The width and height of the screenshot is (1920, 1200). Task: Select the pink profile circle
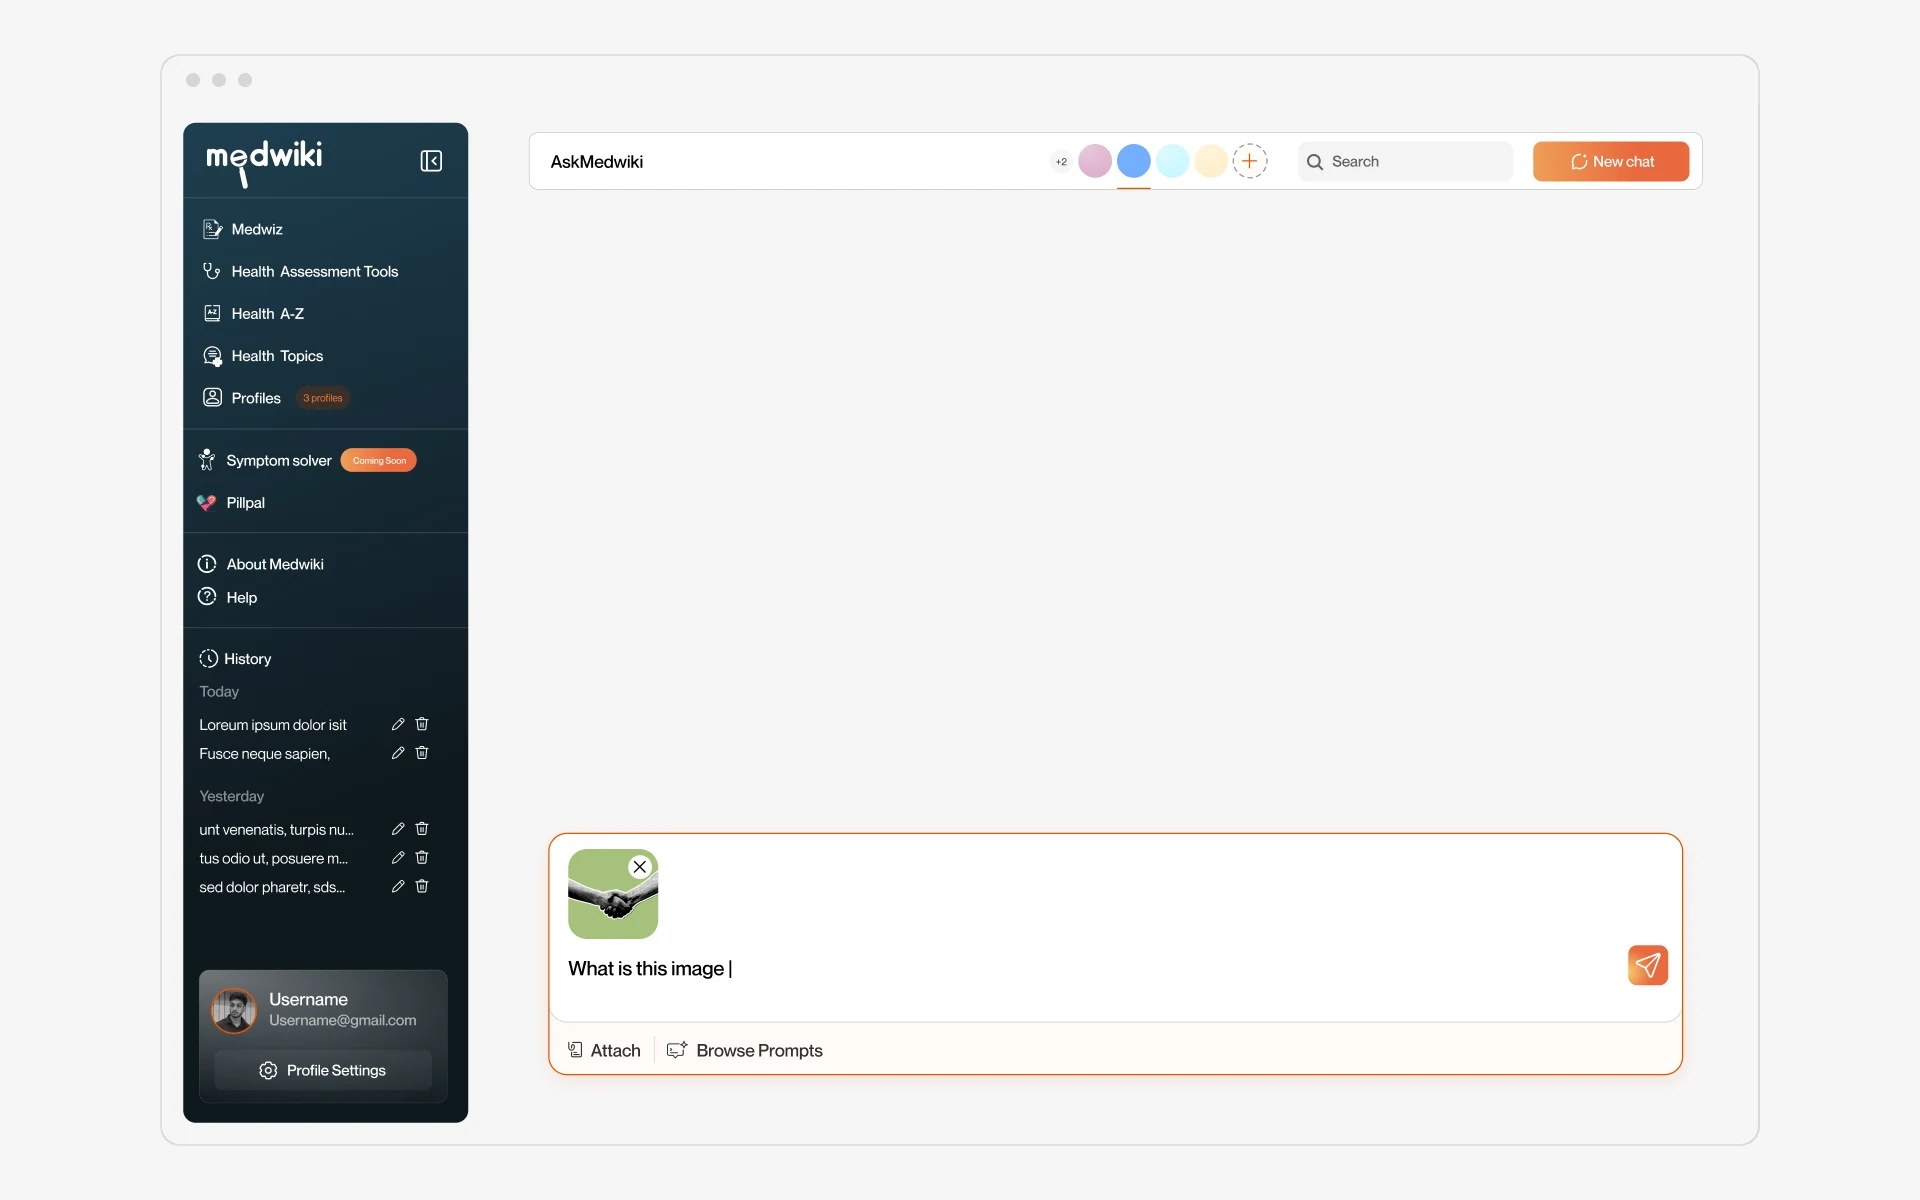pos(1095,161)
